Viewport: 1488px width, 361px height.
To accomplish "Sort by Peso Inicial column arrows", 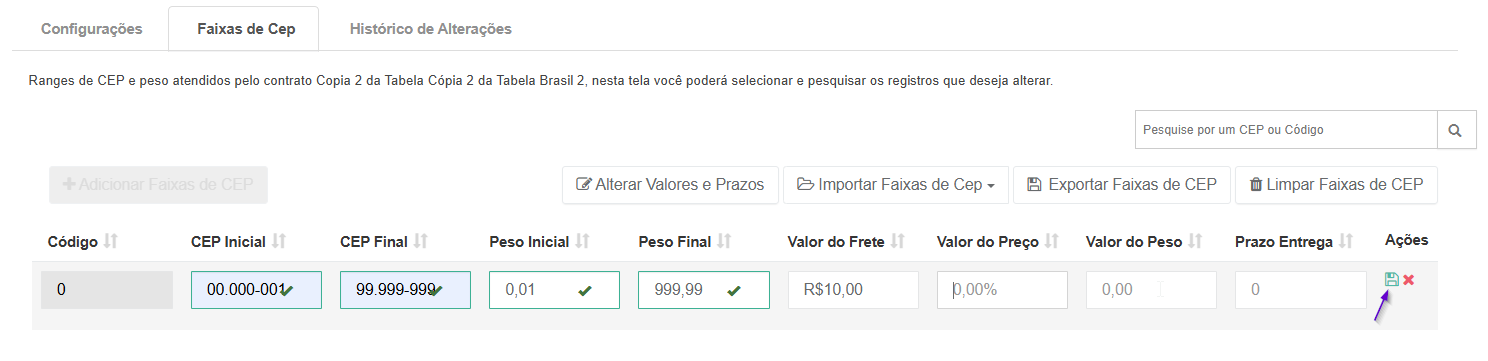I will 582,242.
